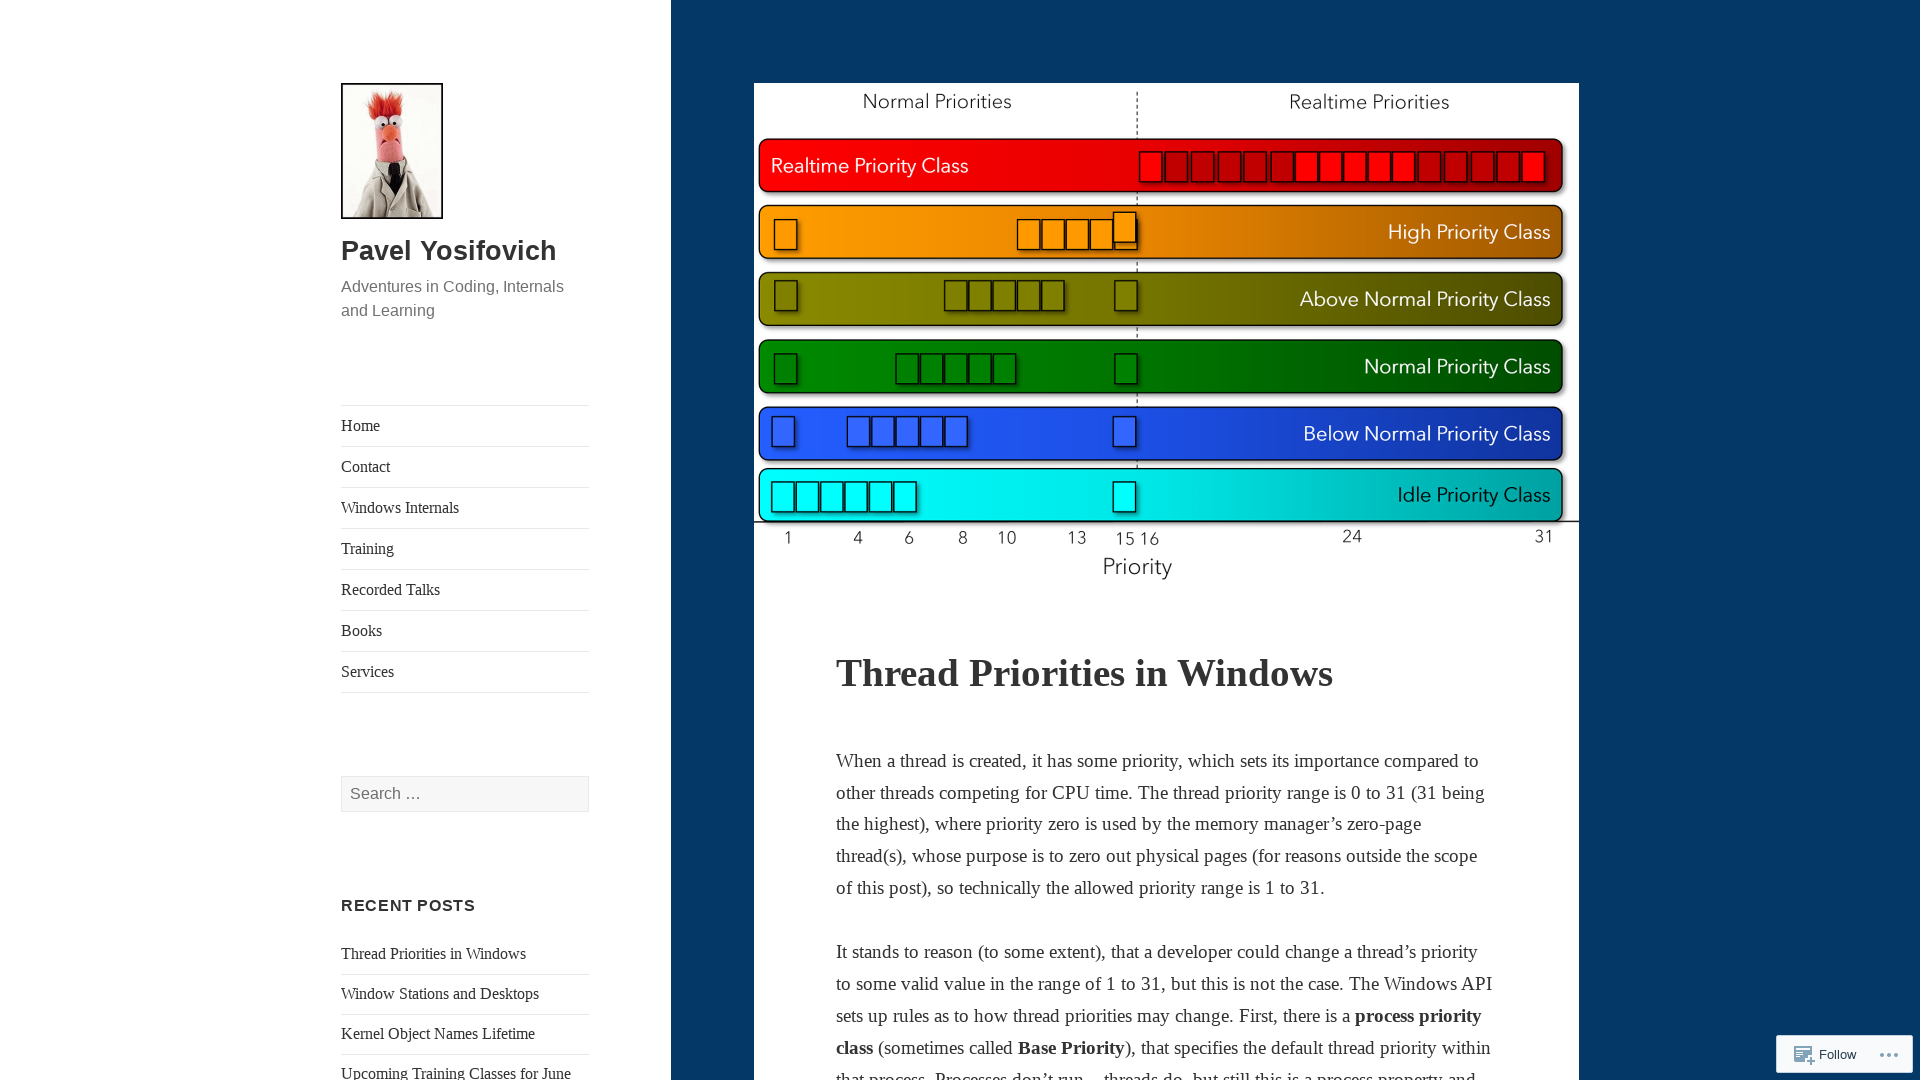
Task: Select the Training navigation link
Action: [x=367, y=549]
